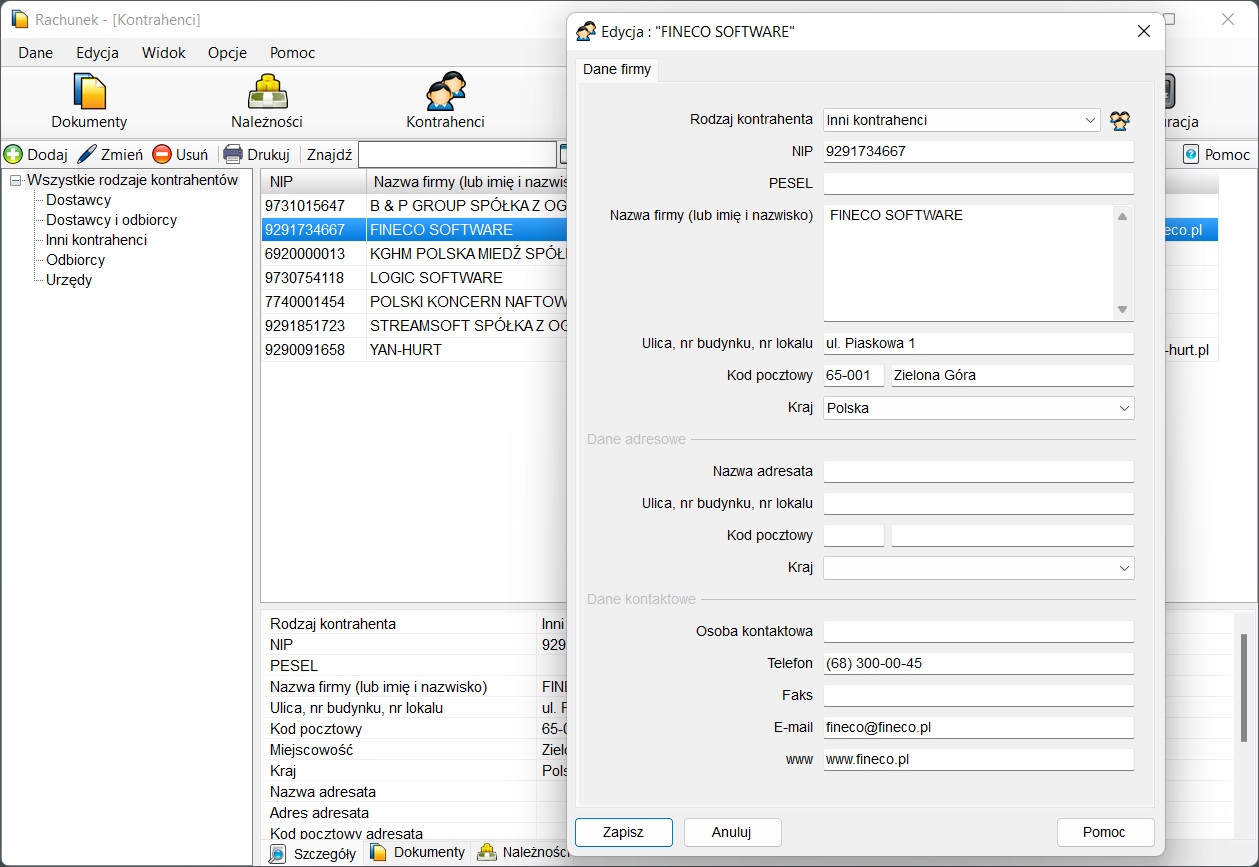Screen dimensions: 1259x867
Task: Click the Anuluj button
Action: pos(732,832)
